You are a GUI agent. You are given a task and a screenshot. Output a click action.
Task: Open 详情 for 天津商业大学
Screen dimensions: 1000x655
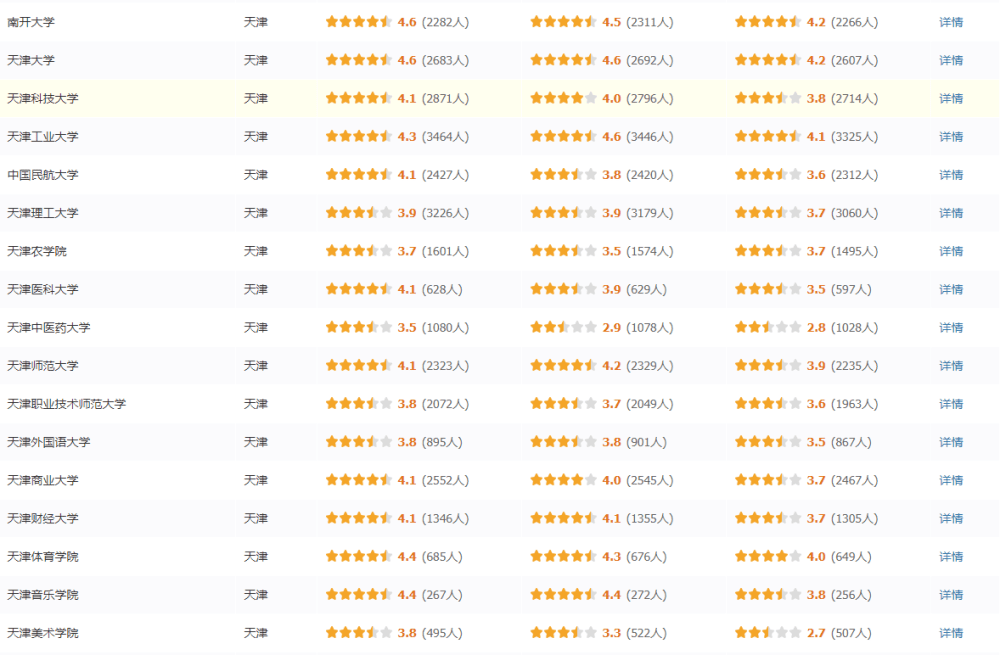(950, 480)
